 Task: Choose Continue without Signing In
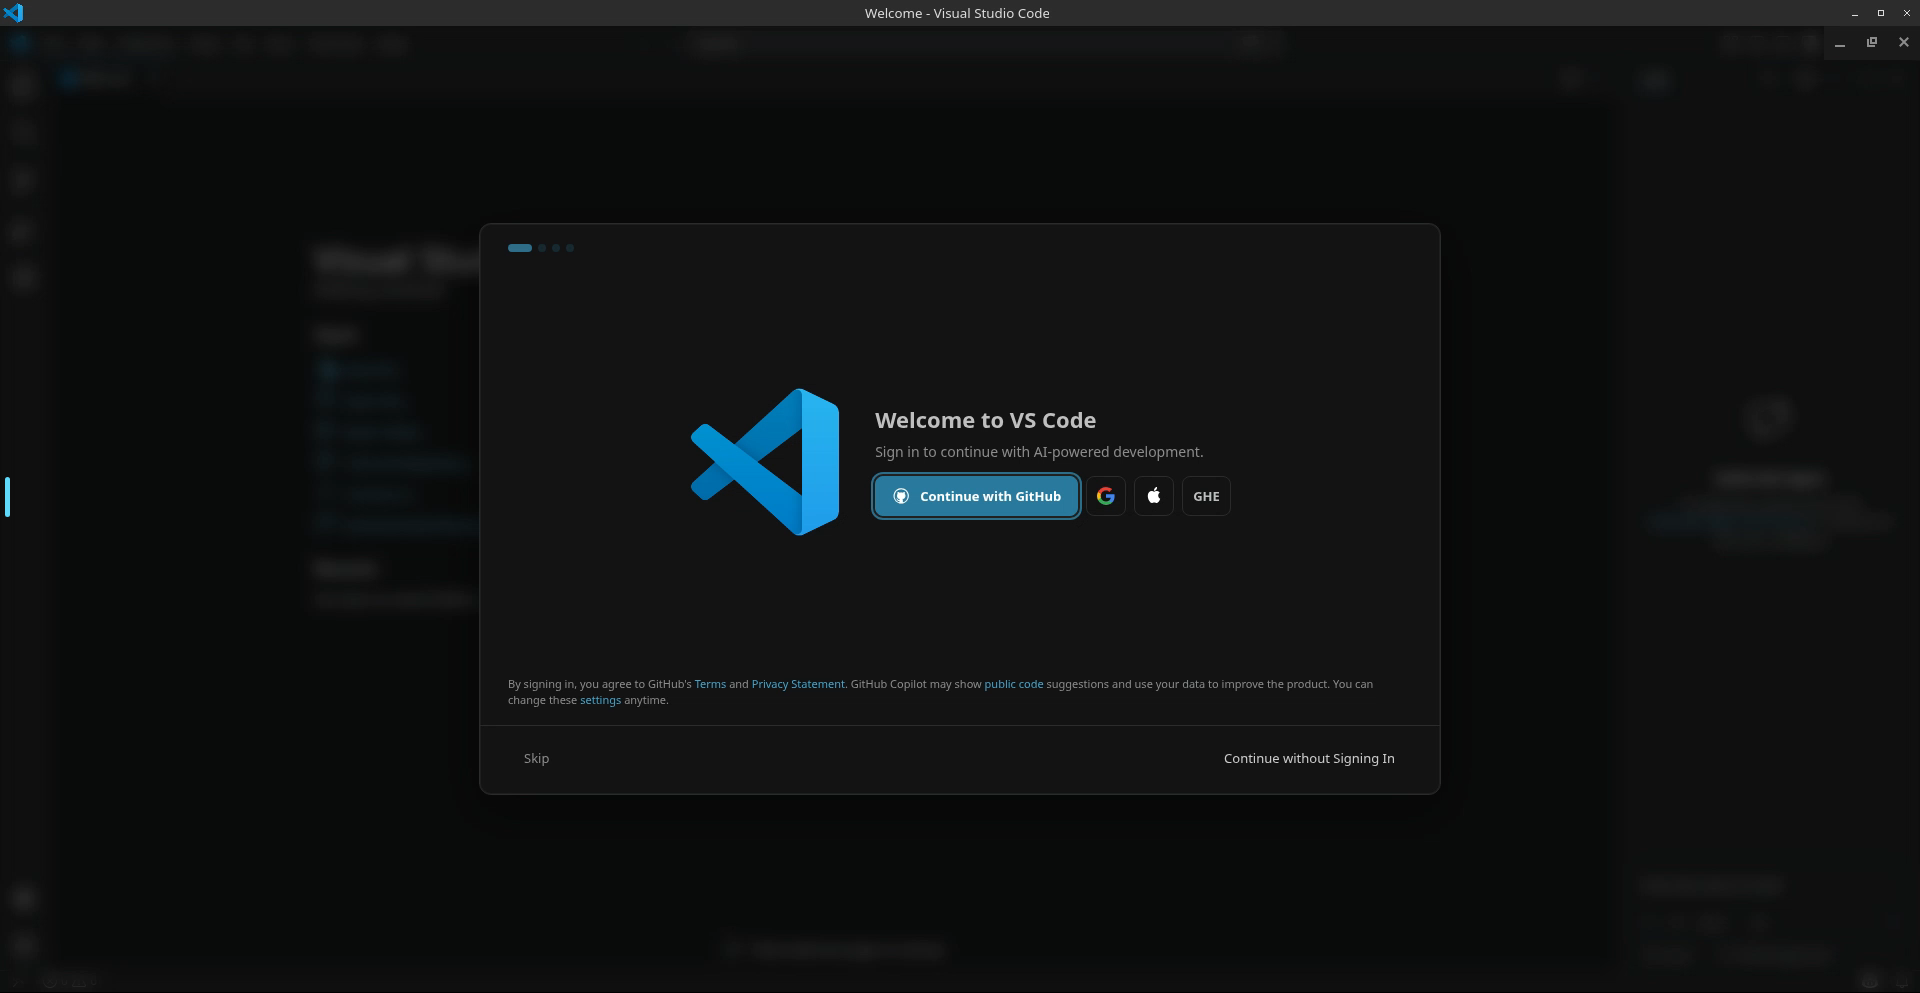click(x=1308, y=758)
